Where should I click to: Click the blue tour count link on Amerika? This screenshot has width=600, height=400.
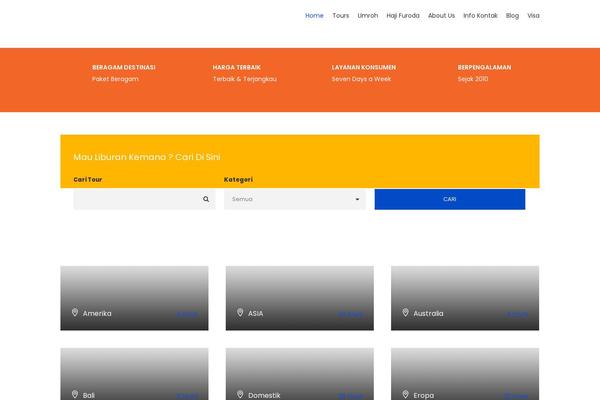point(188,314)
